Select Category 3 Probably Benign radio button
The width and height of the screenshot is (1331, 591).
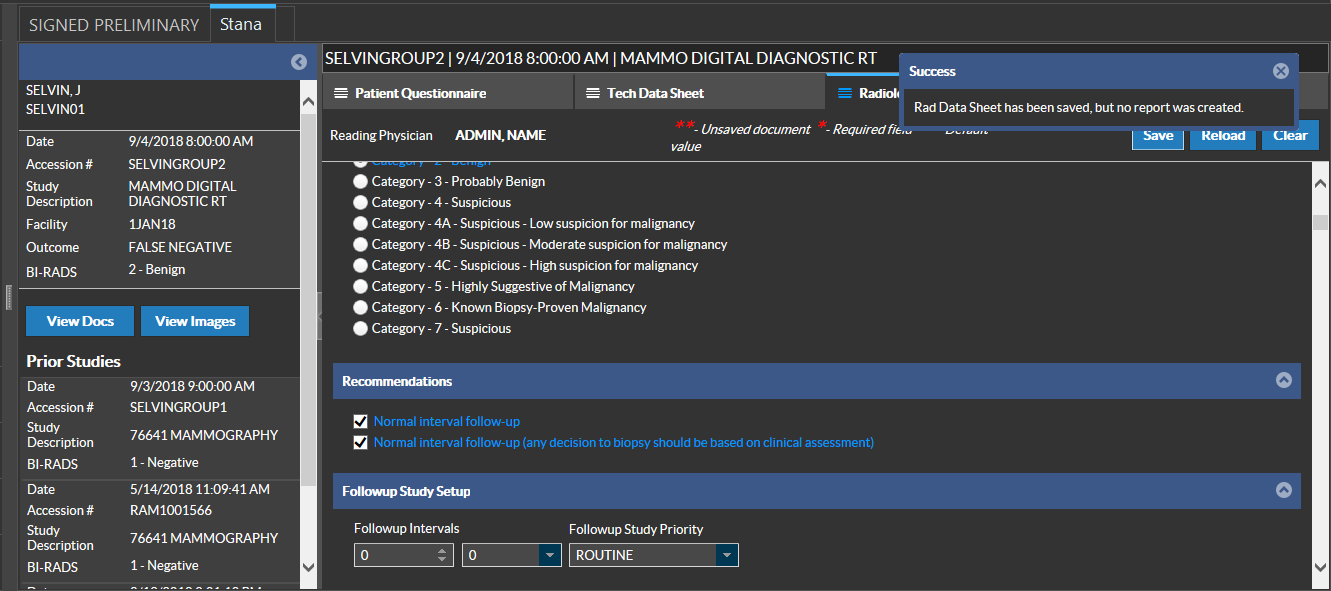pyautogui.click(x=360, y=182)
